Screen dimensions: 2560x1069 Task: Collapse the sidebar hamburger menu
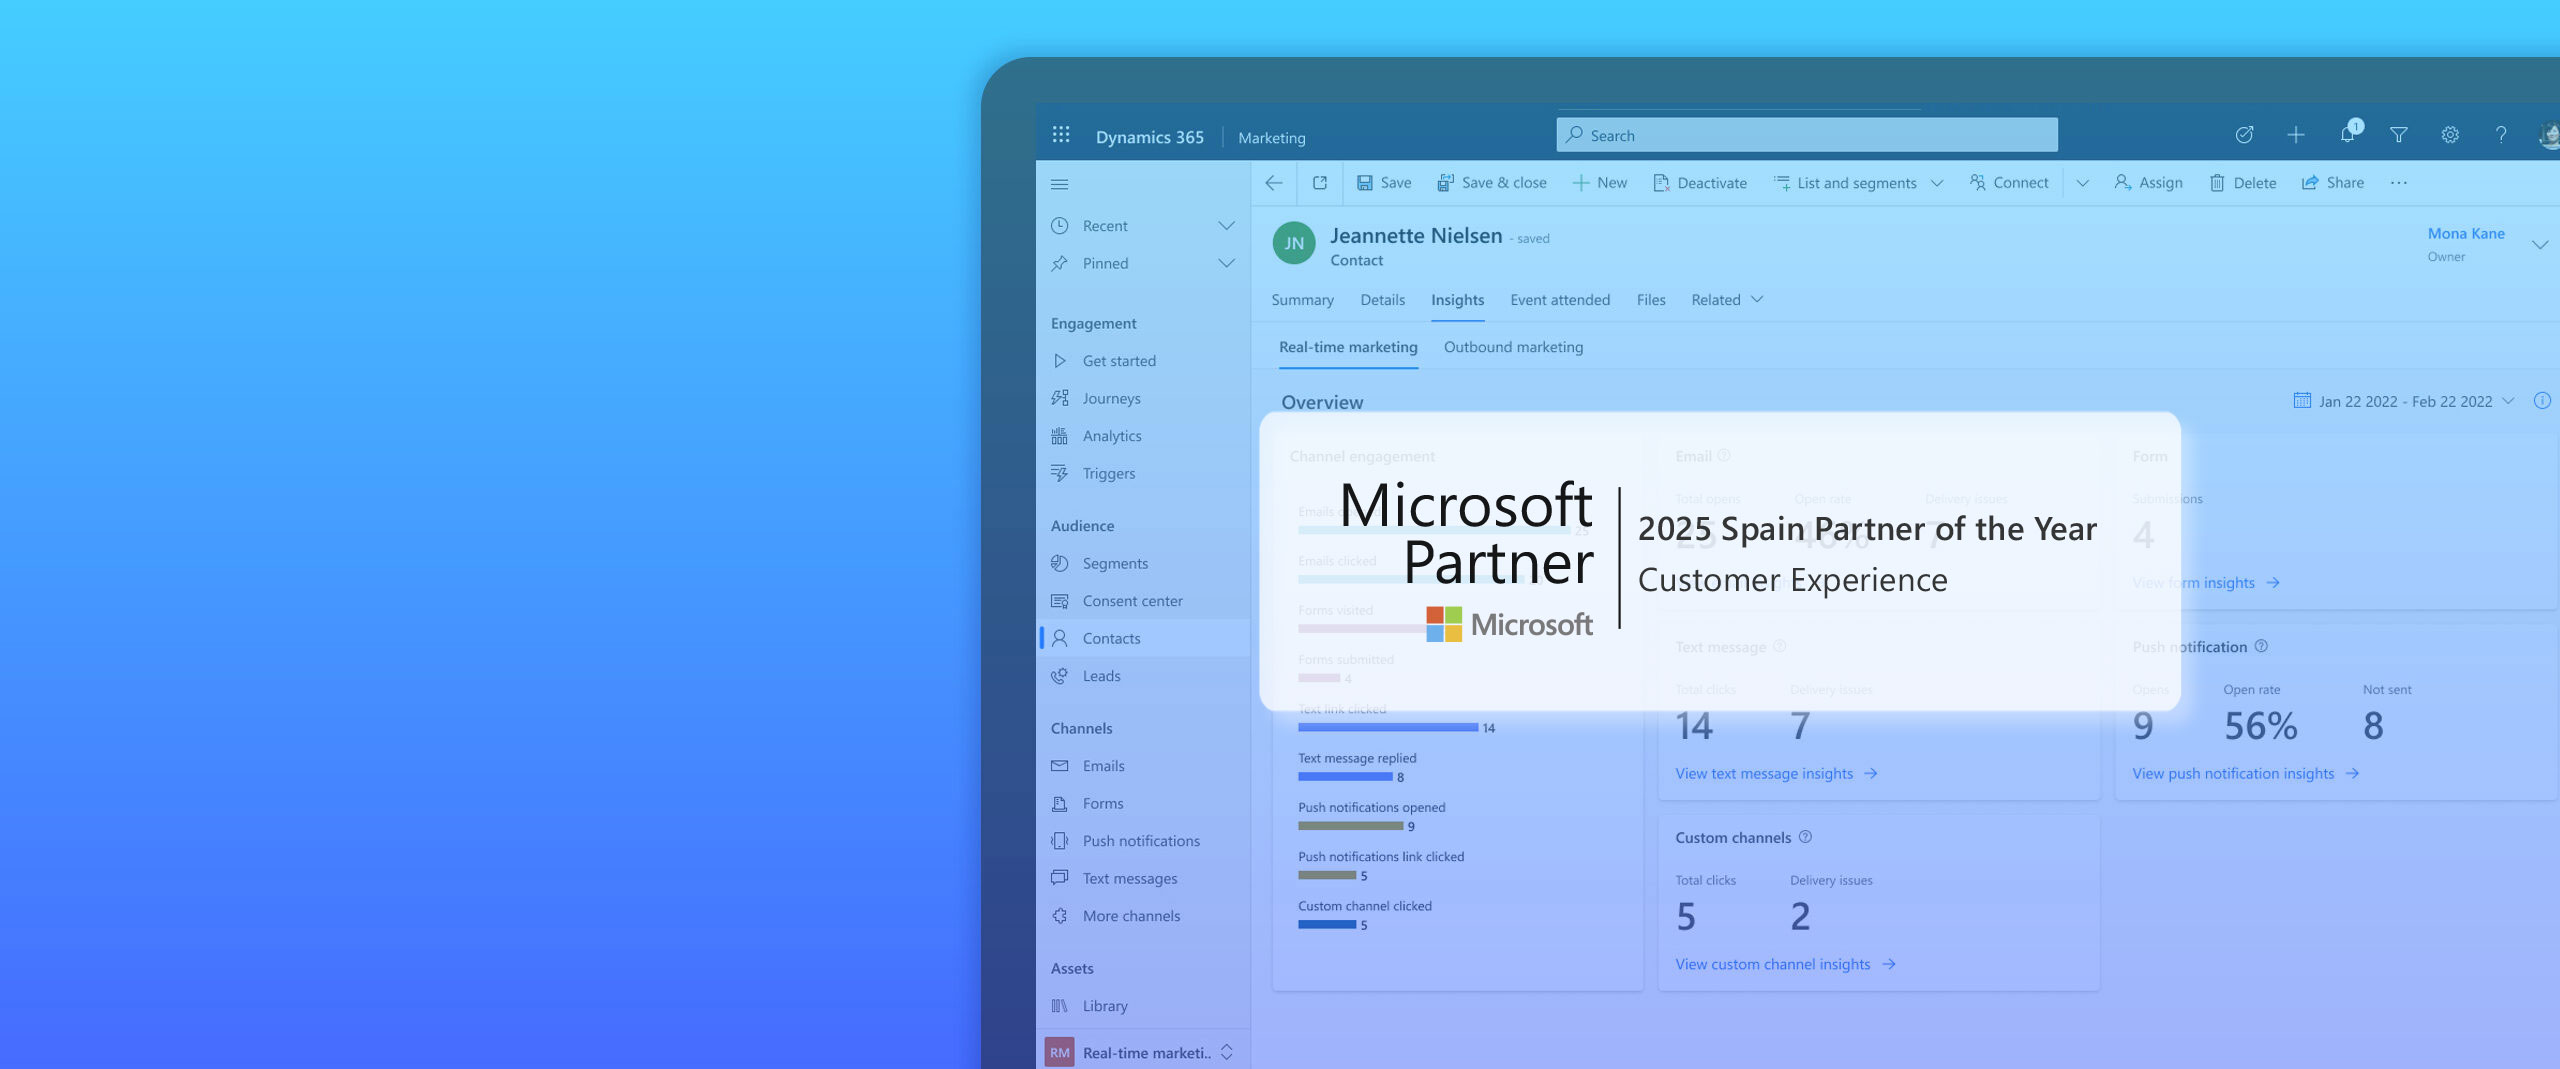(1060, 184)
